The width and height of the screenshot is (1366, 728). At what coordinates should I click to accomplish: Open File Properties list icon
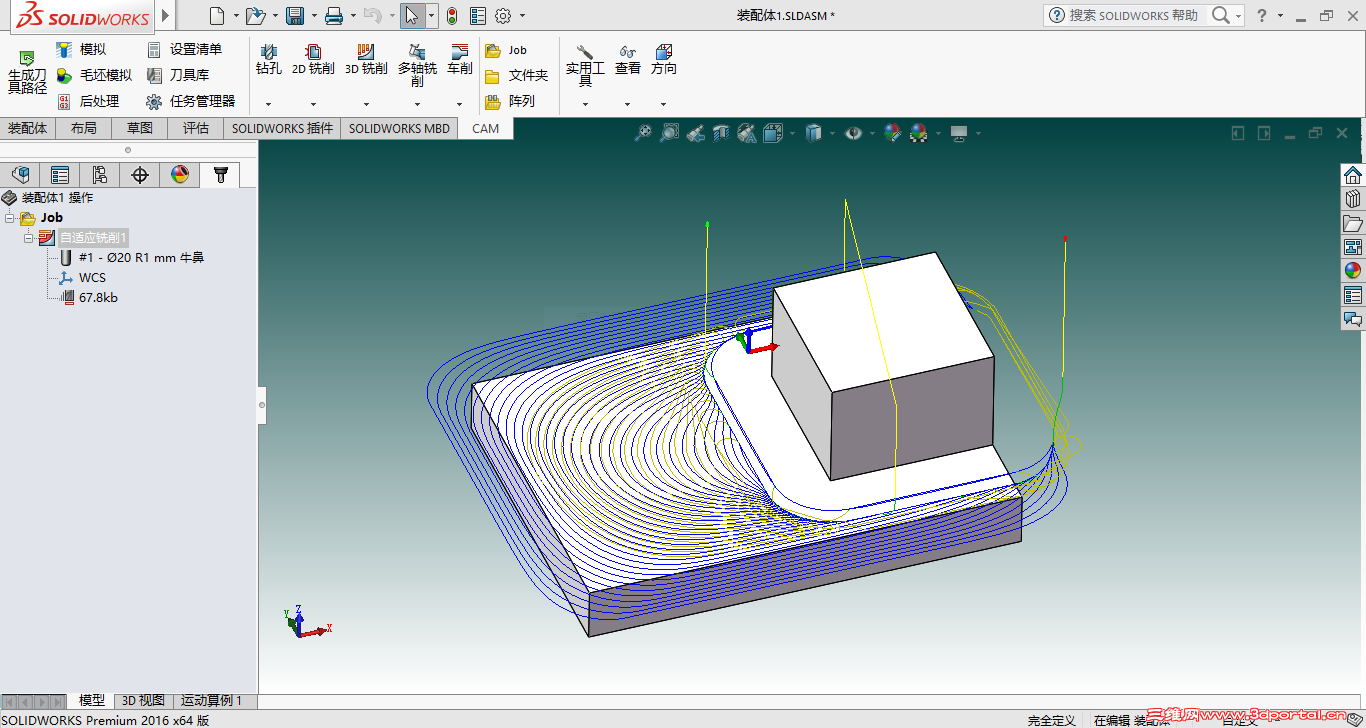[x=478, y=15]
